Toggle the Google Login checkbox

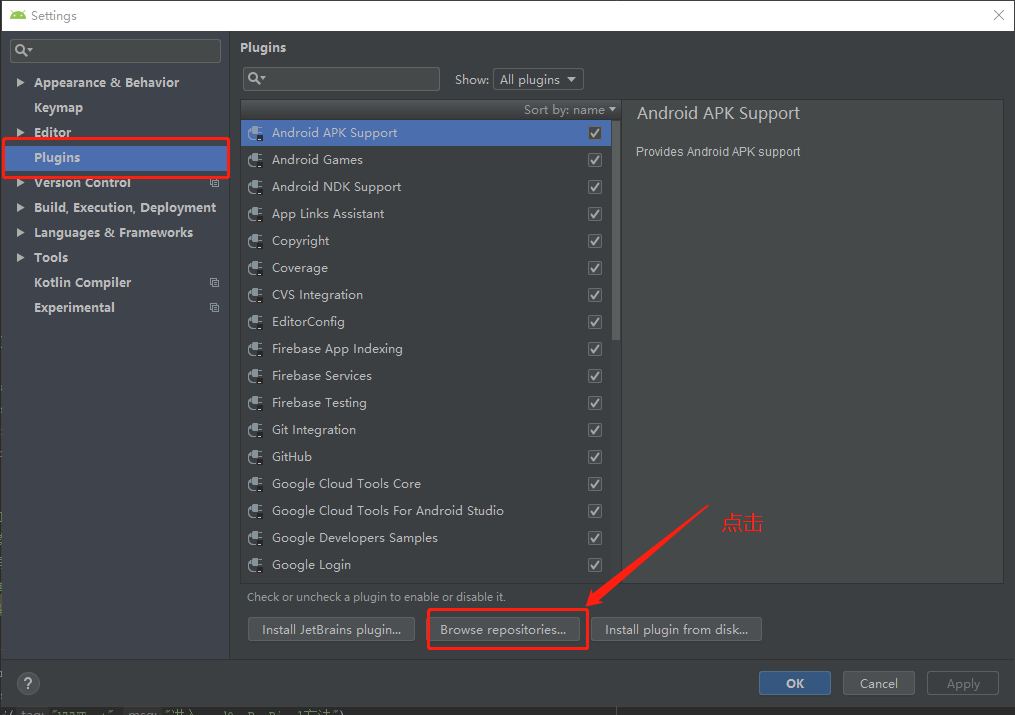595,565
